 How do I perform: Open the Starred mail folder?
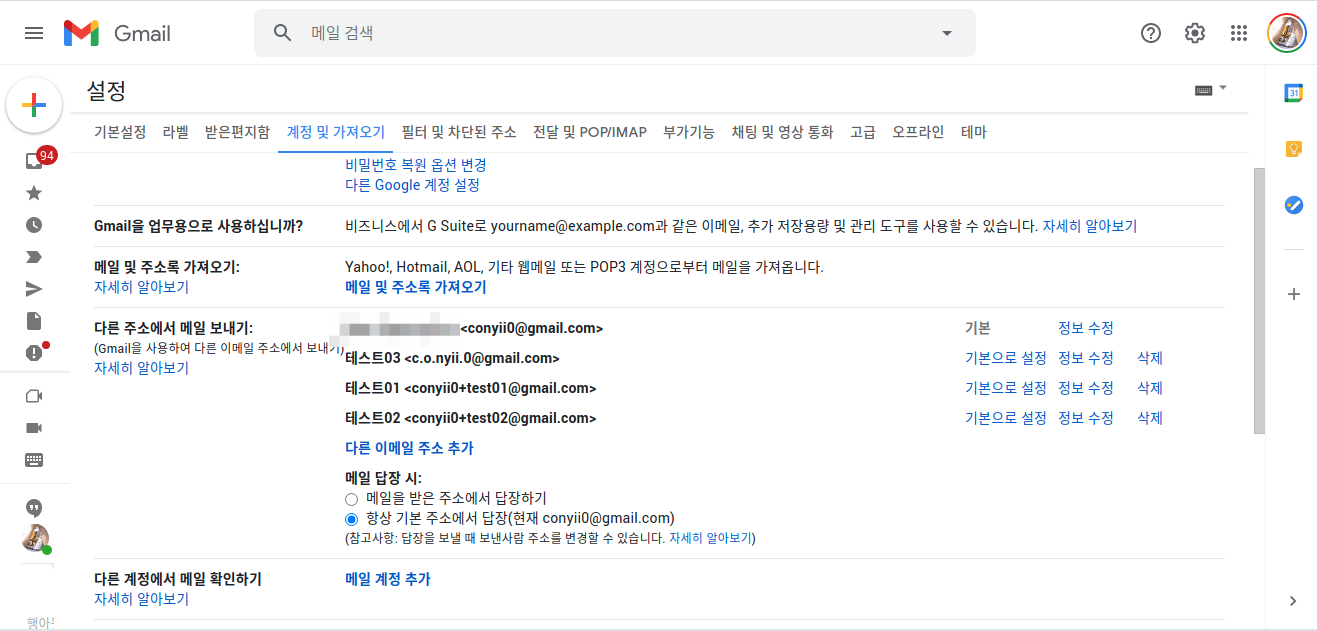(33, 192)
